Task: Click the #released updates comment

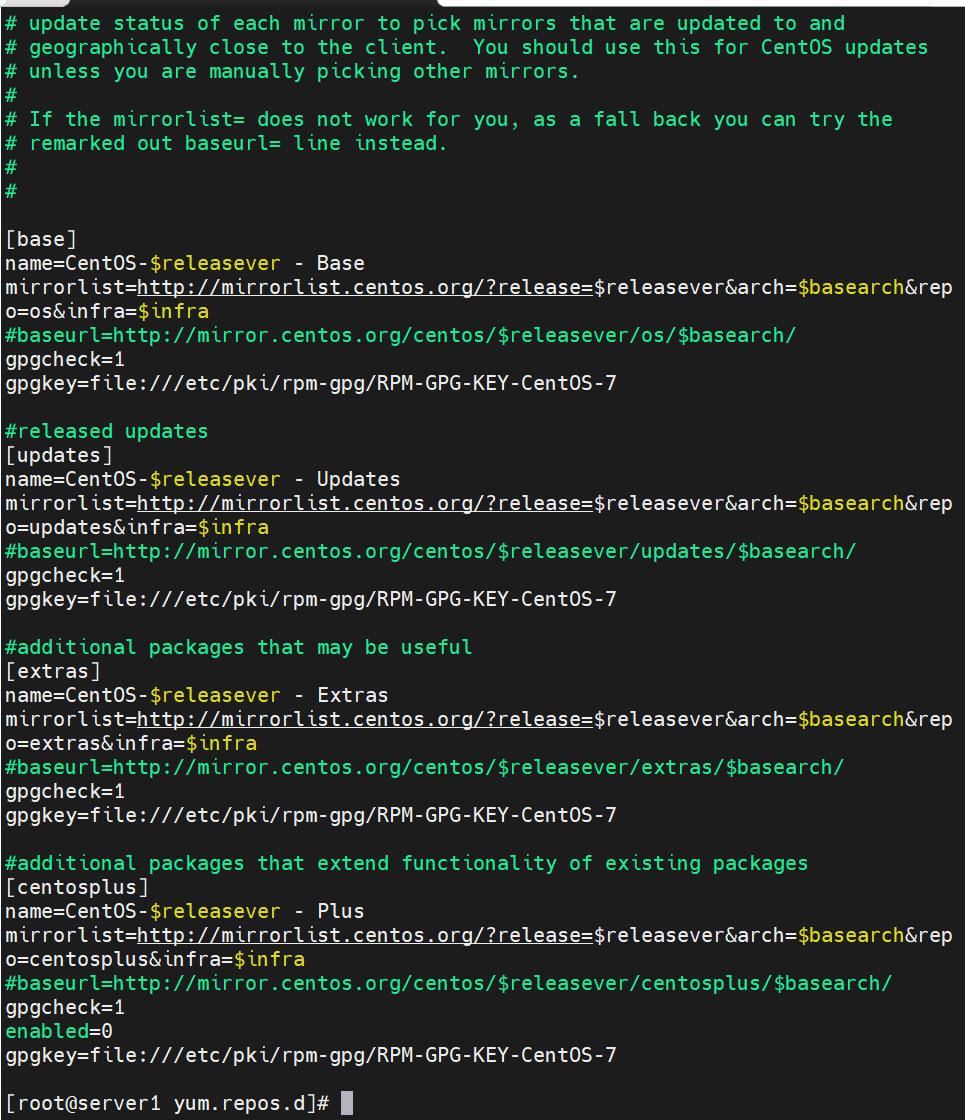Action: (x=106, y=431)
